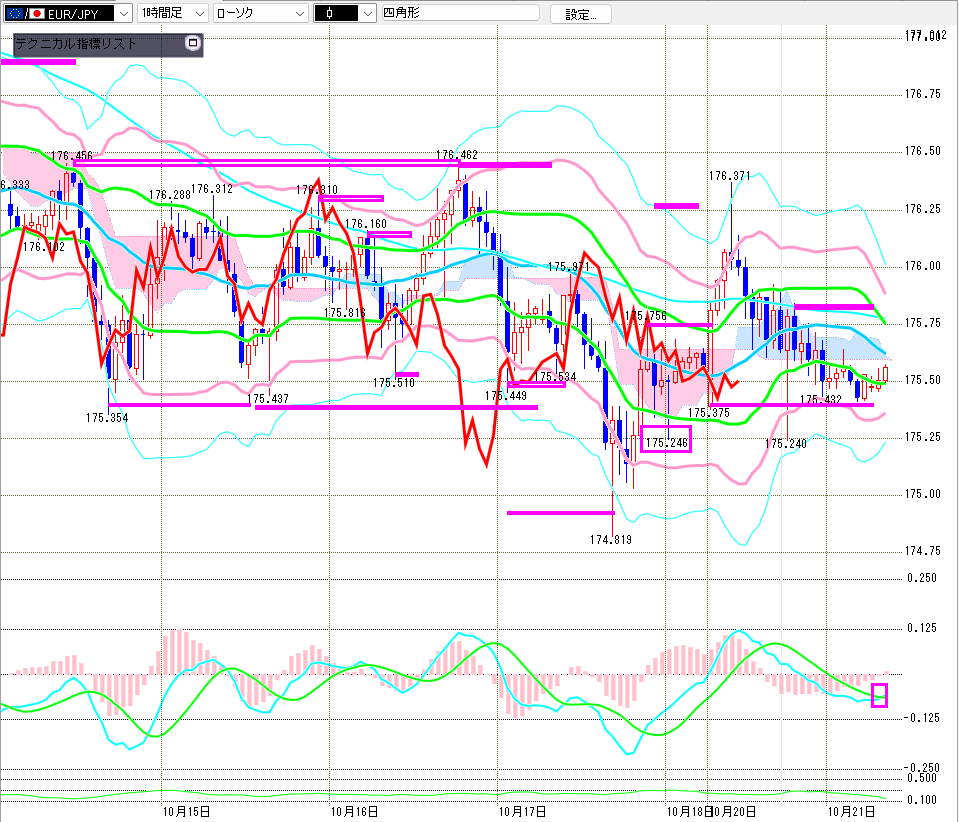Viewport: 959px width, 822px height.
Task: Select the magenta rectangle around 175.246
Action: coord(665,439)
